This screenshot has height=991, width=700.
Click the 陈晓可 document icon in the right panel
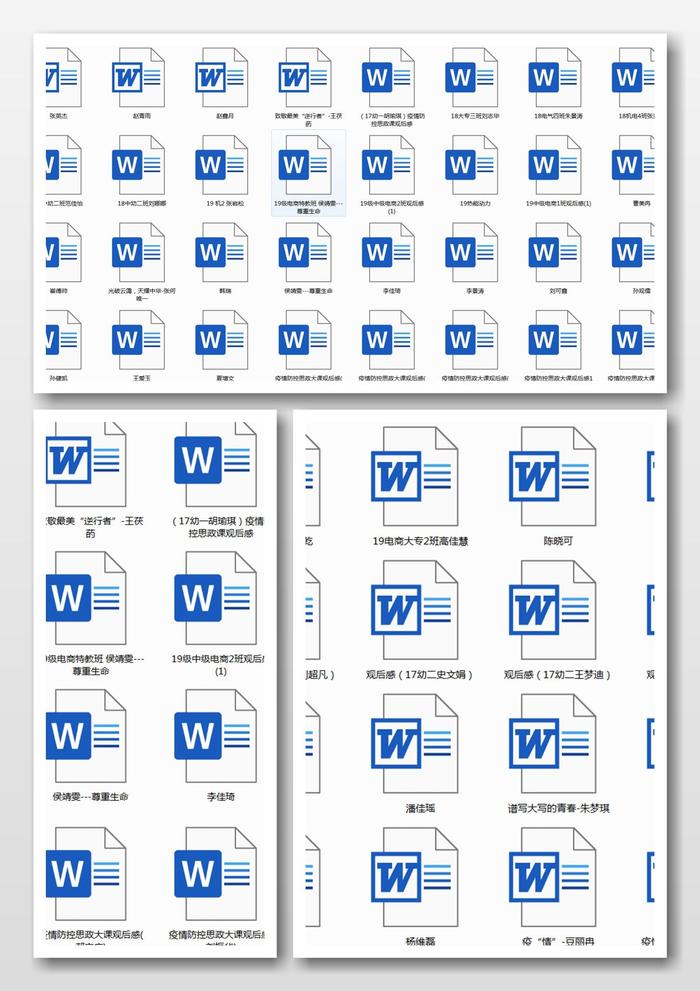553,477
